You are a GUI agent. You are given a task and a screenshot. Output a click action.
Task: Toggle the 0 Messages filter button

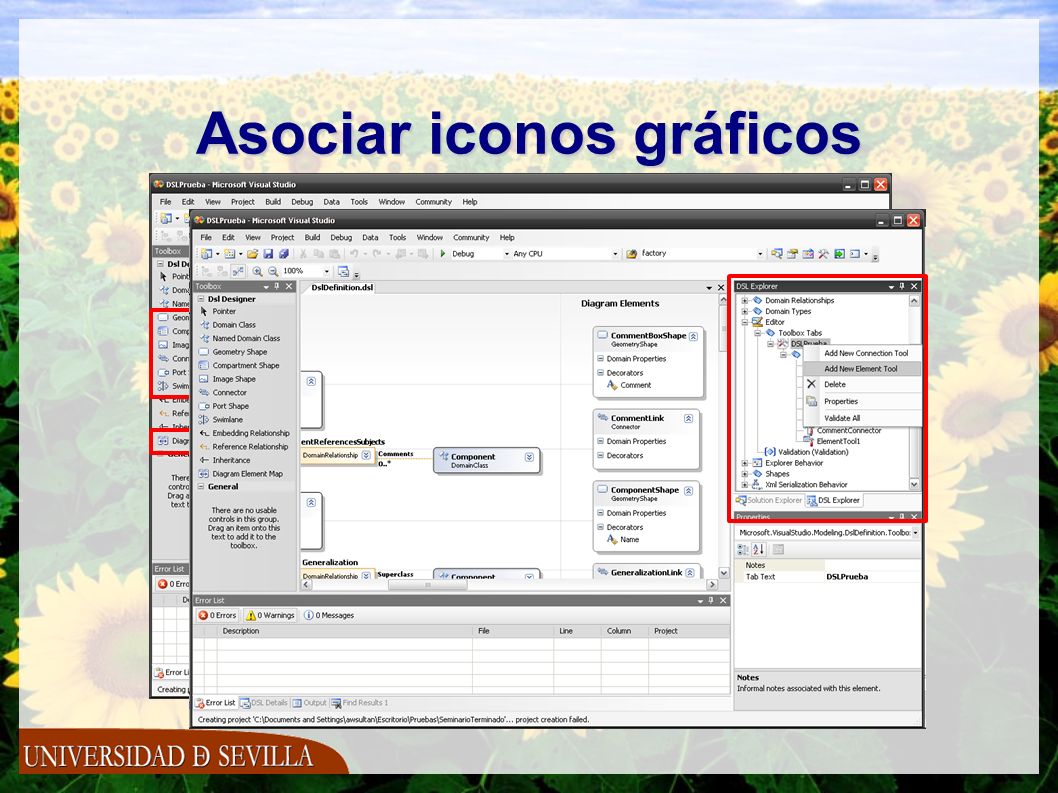(329, 616)
